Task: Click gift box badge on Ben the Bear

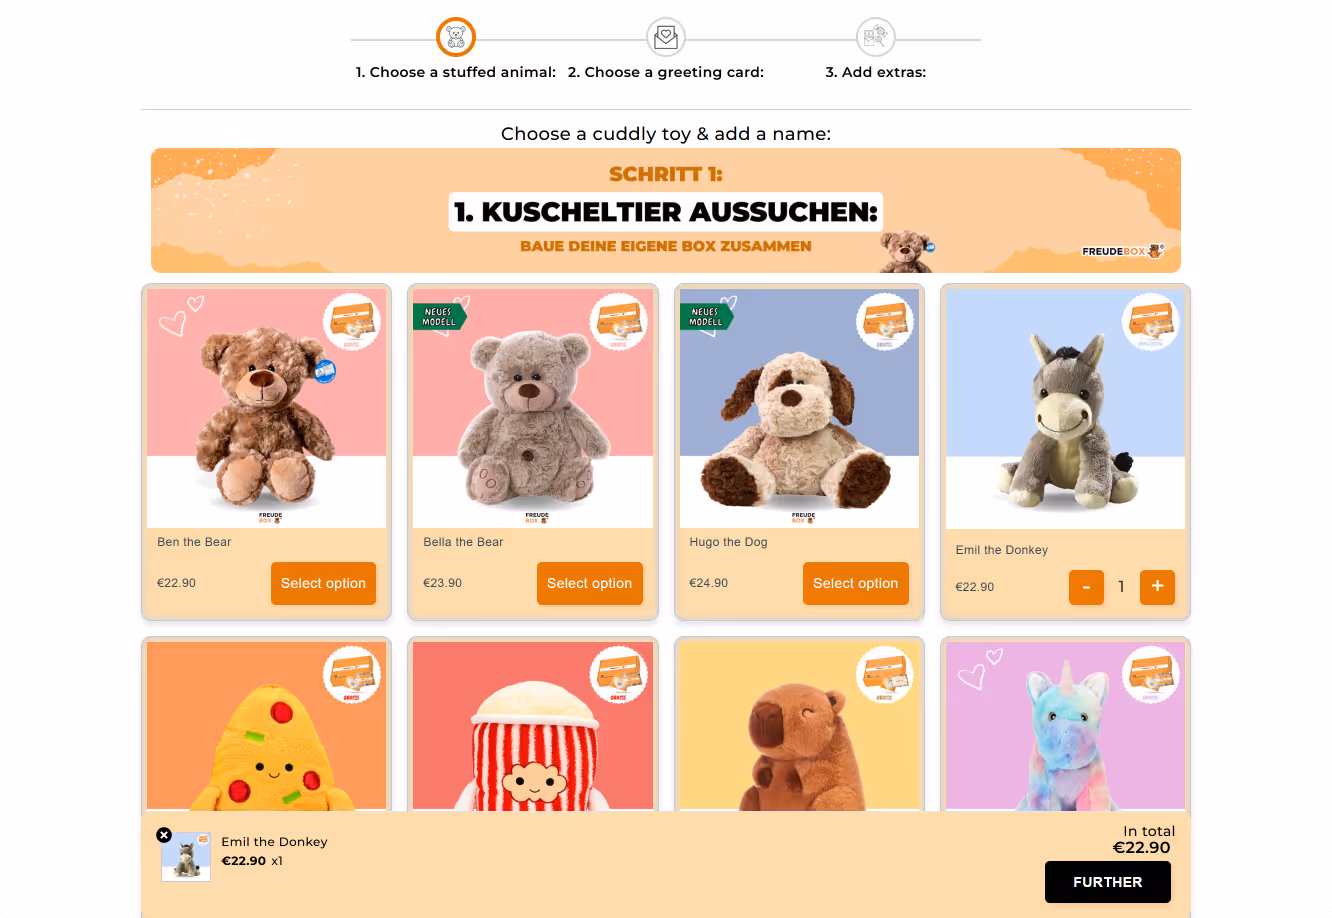Action: (x=352, y=322)
